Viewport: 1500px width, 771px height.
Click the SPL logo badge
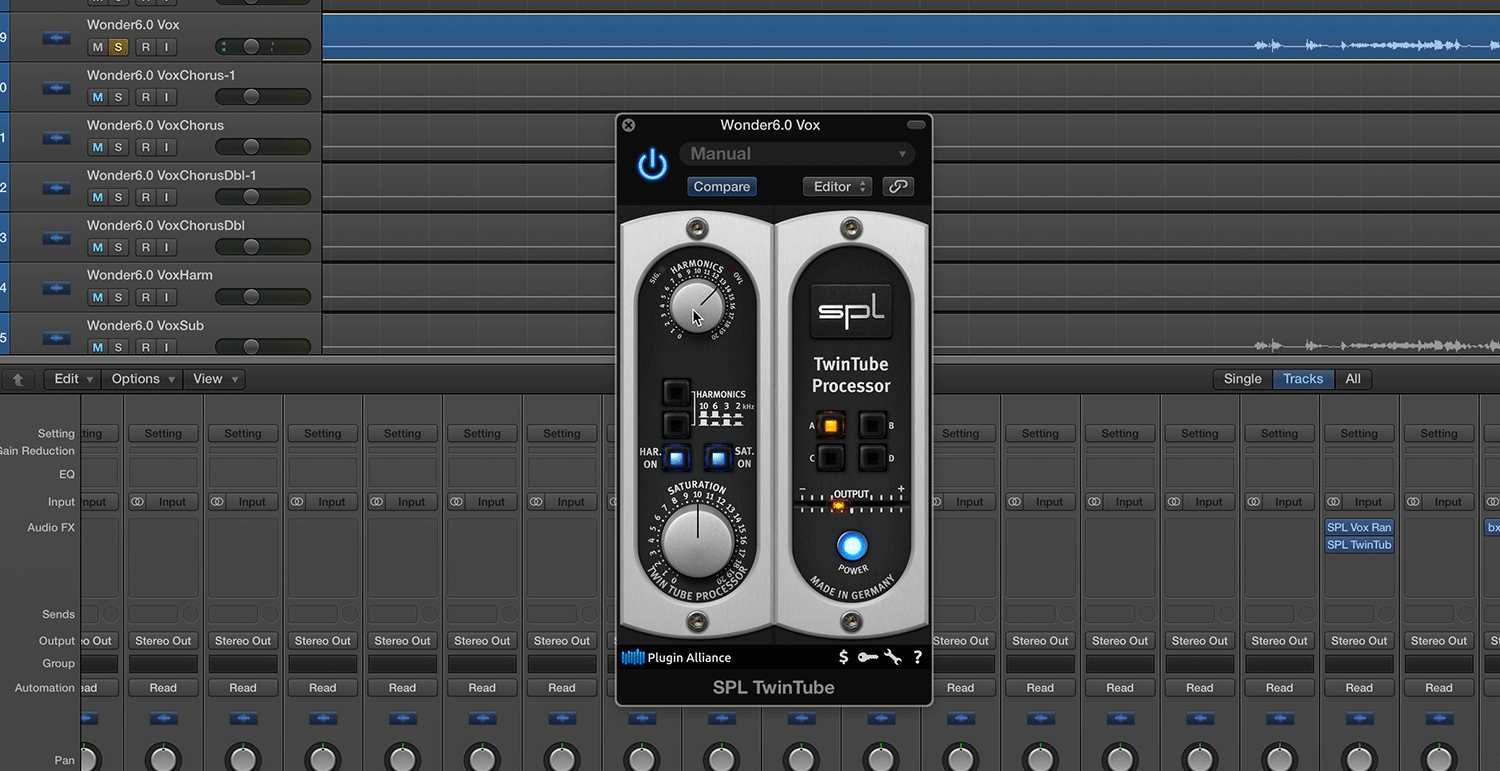[851, 311]
